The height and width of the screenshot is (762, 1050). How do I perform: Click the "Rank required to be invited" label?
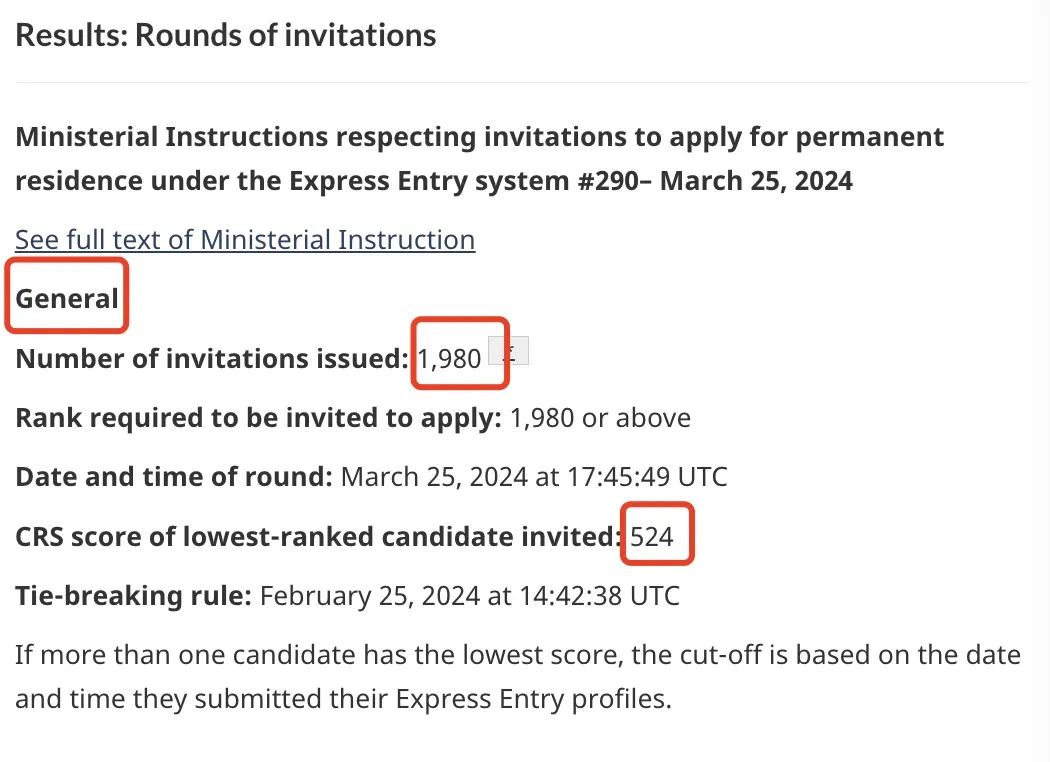[x=258, y=418]
